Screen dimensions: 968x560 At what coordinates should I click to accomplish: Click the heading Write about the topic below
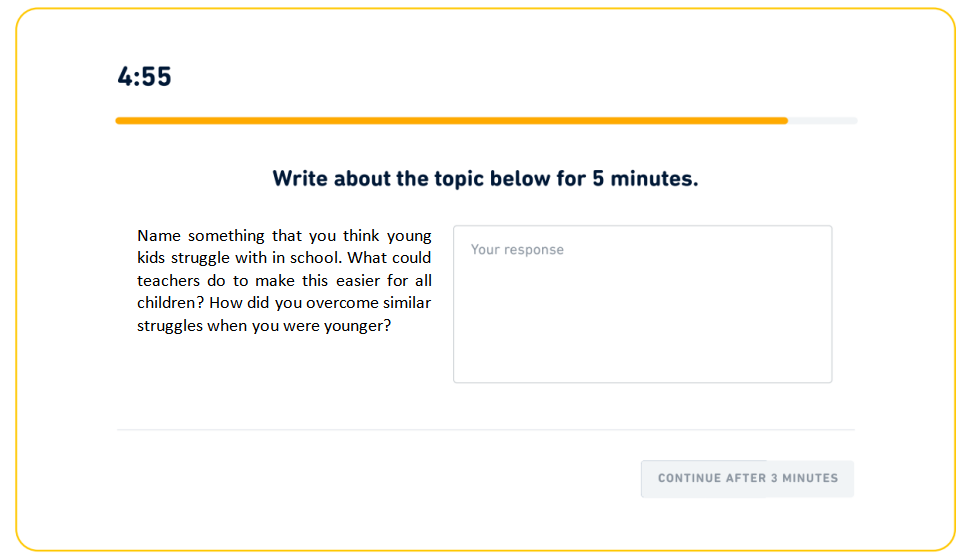point(485,178)
